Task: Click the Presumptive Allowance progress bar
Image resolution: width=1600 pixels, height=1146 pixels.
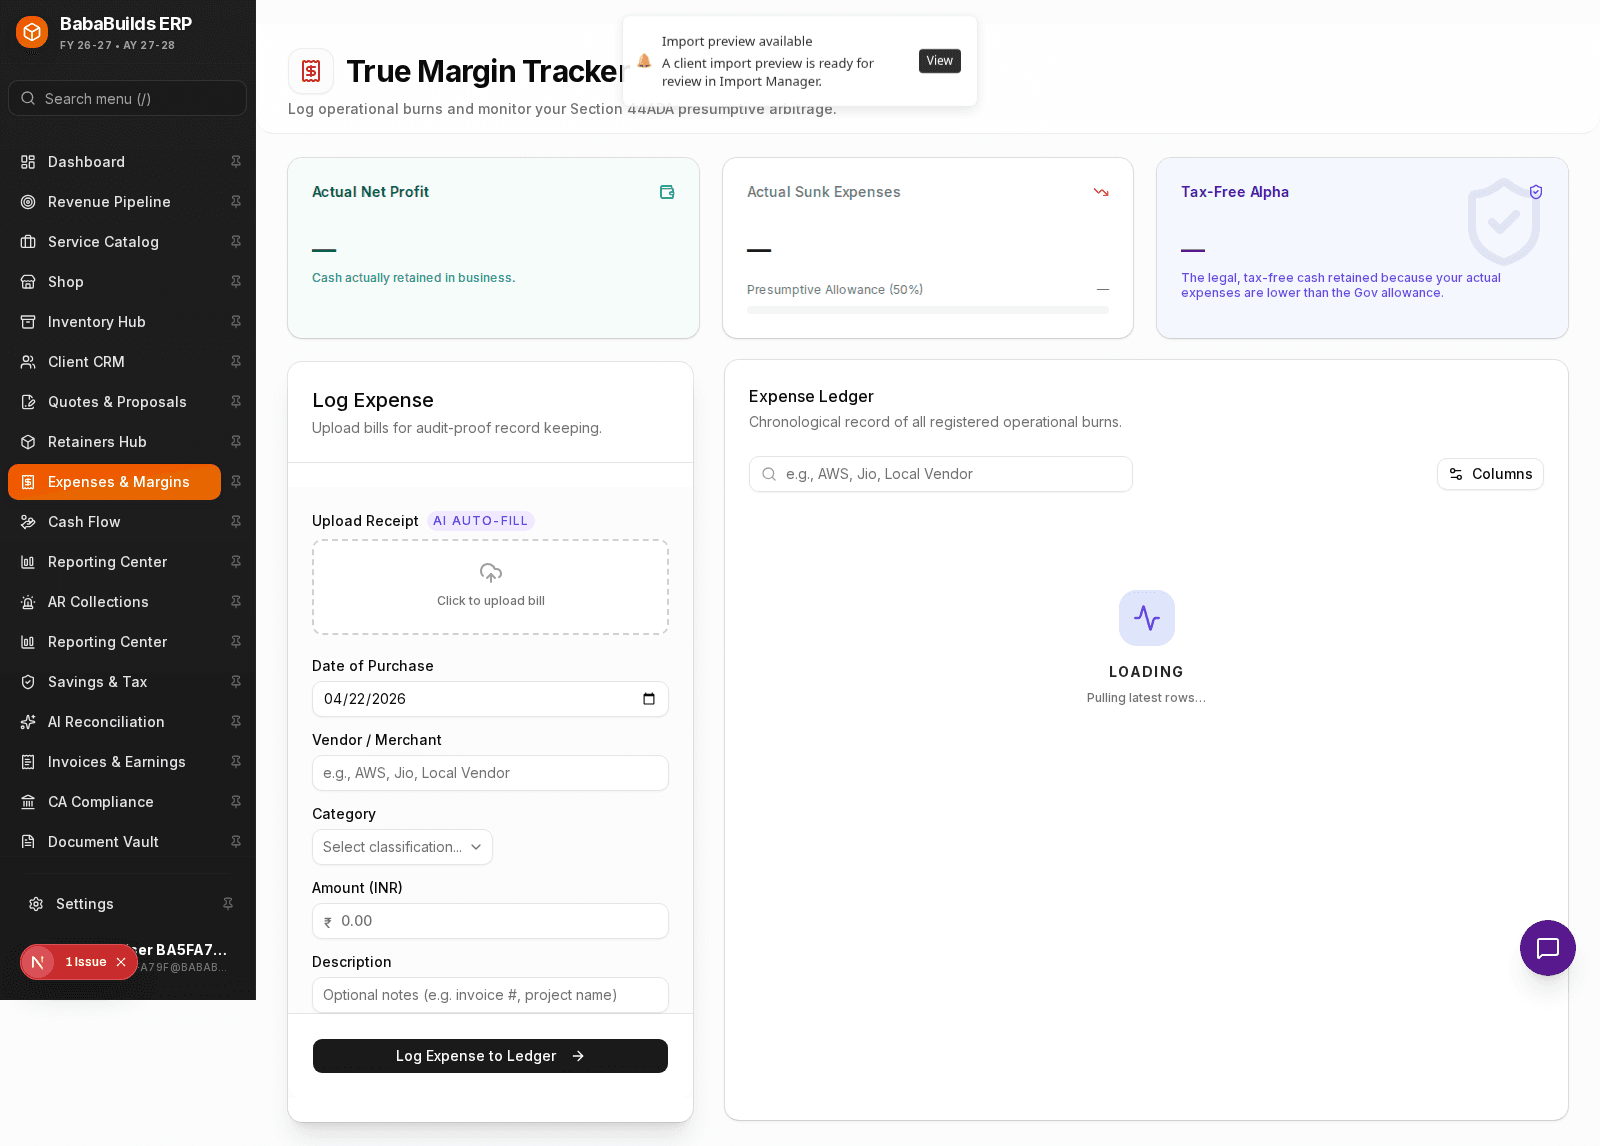Action: (928, 310)
